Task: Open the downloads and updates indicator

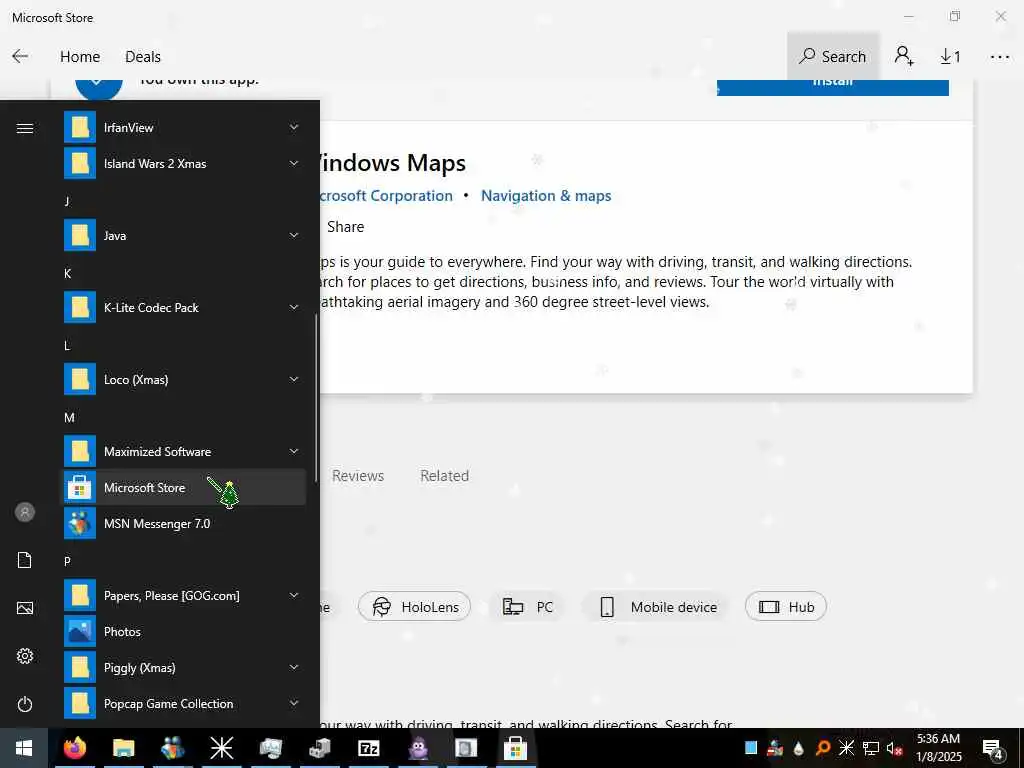Action: [950, 56]
